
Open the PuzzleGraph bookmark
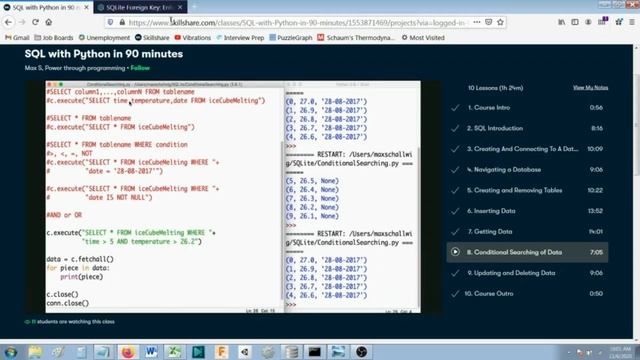click(291, 38)
